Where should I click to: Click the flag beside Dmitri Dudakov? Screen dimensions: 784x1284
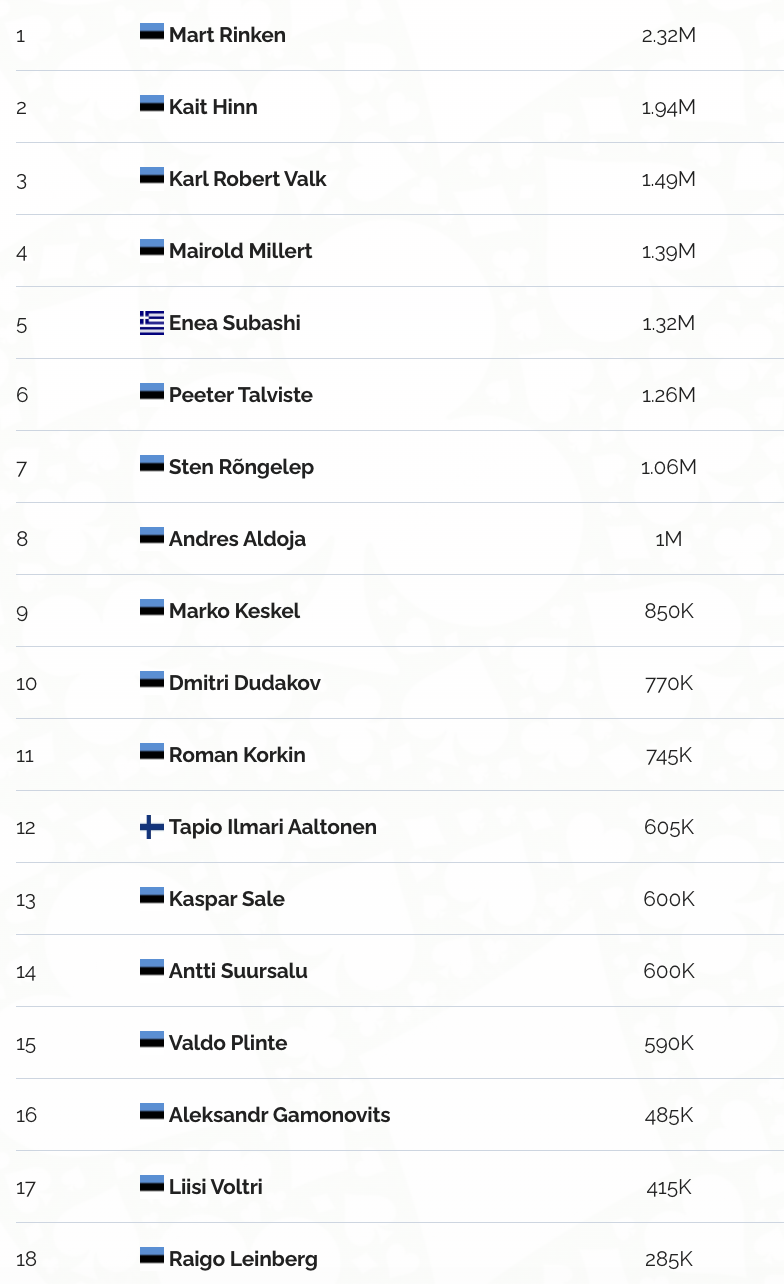point(152,680)
